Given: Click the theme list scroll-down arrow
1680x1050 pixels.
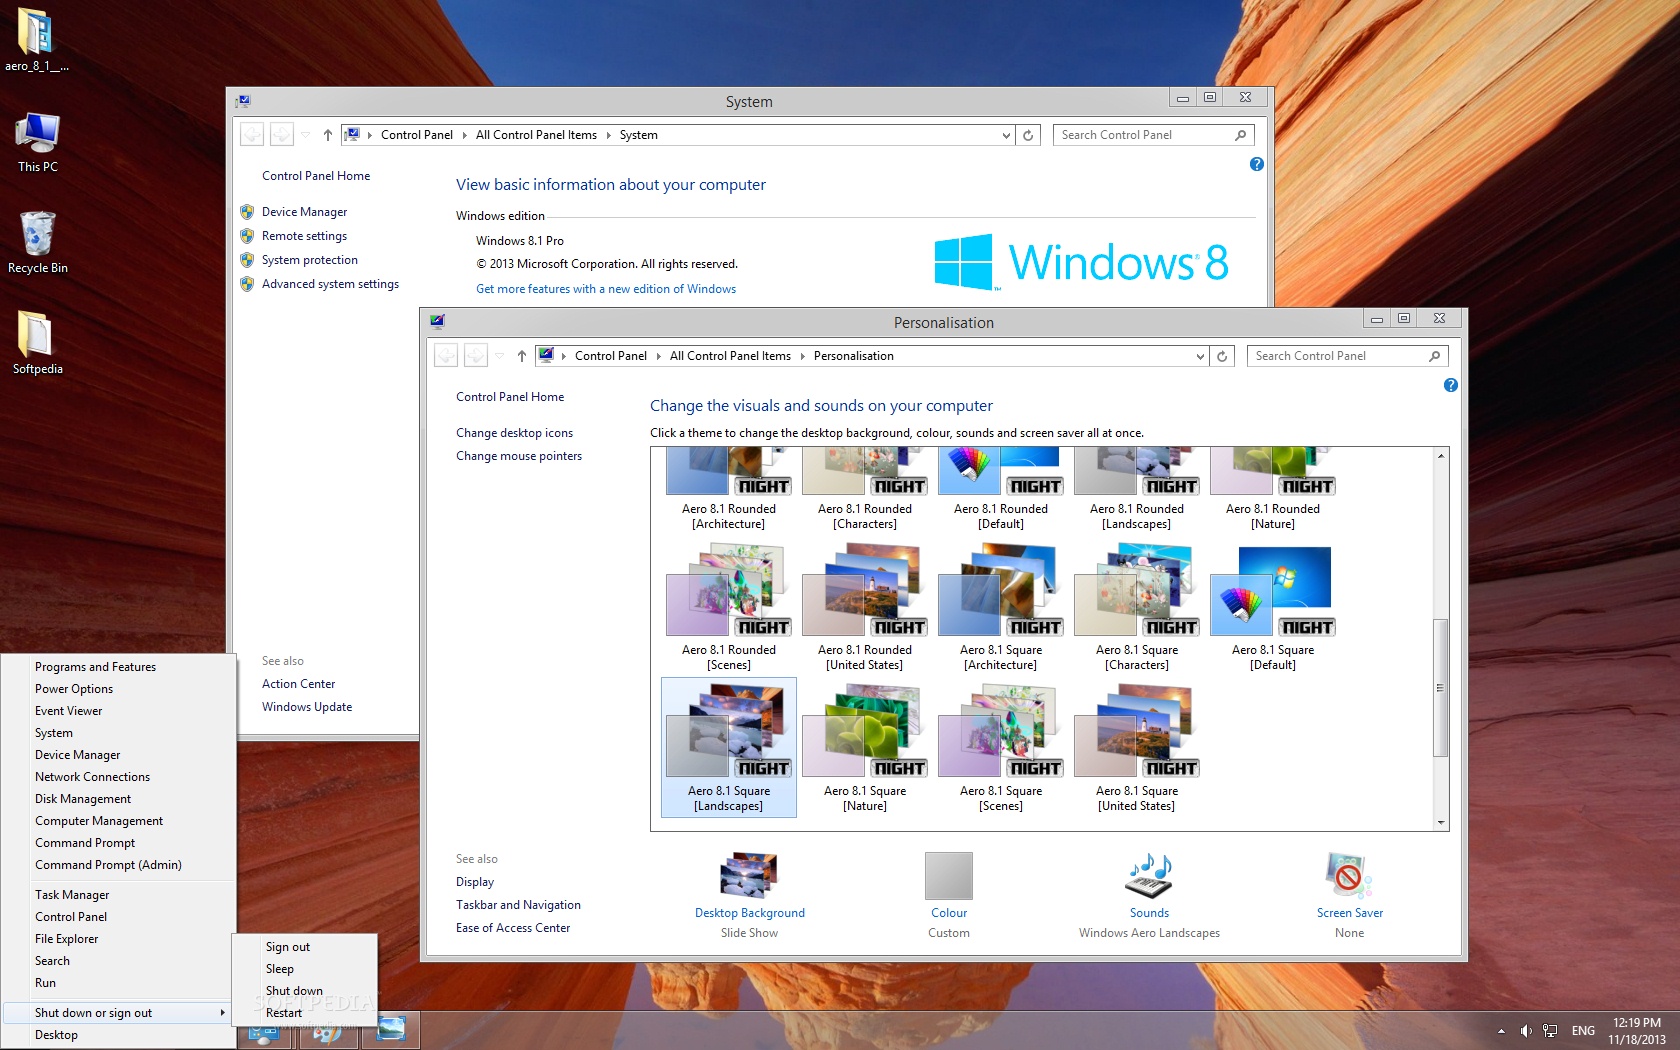Looking at the screenshot, I should [1441, 823].
